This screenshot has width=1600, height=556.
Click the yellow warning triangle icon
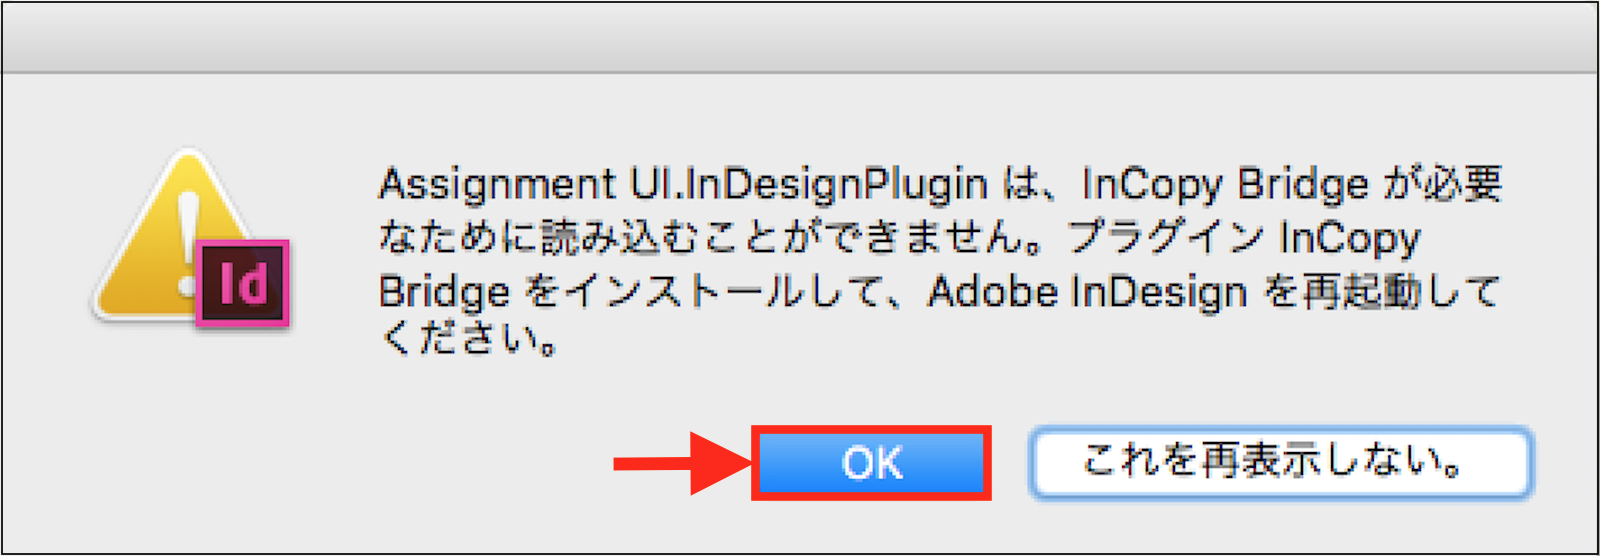click(160, 240)
